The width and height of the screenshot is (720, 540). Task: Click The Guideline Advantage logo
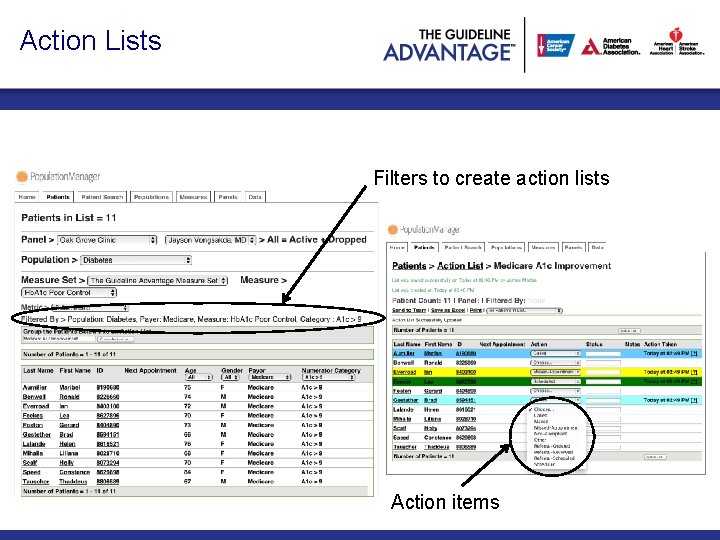[449, 45]
